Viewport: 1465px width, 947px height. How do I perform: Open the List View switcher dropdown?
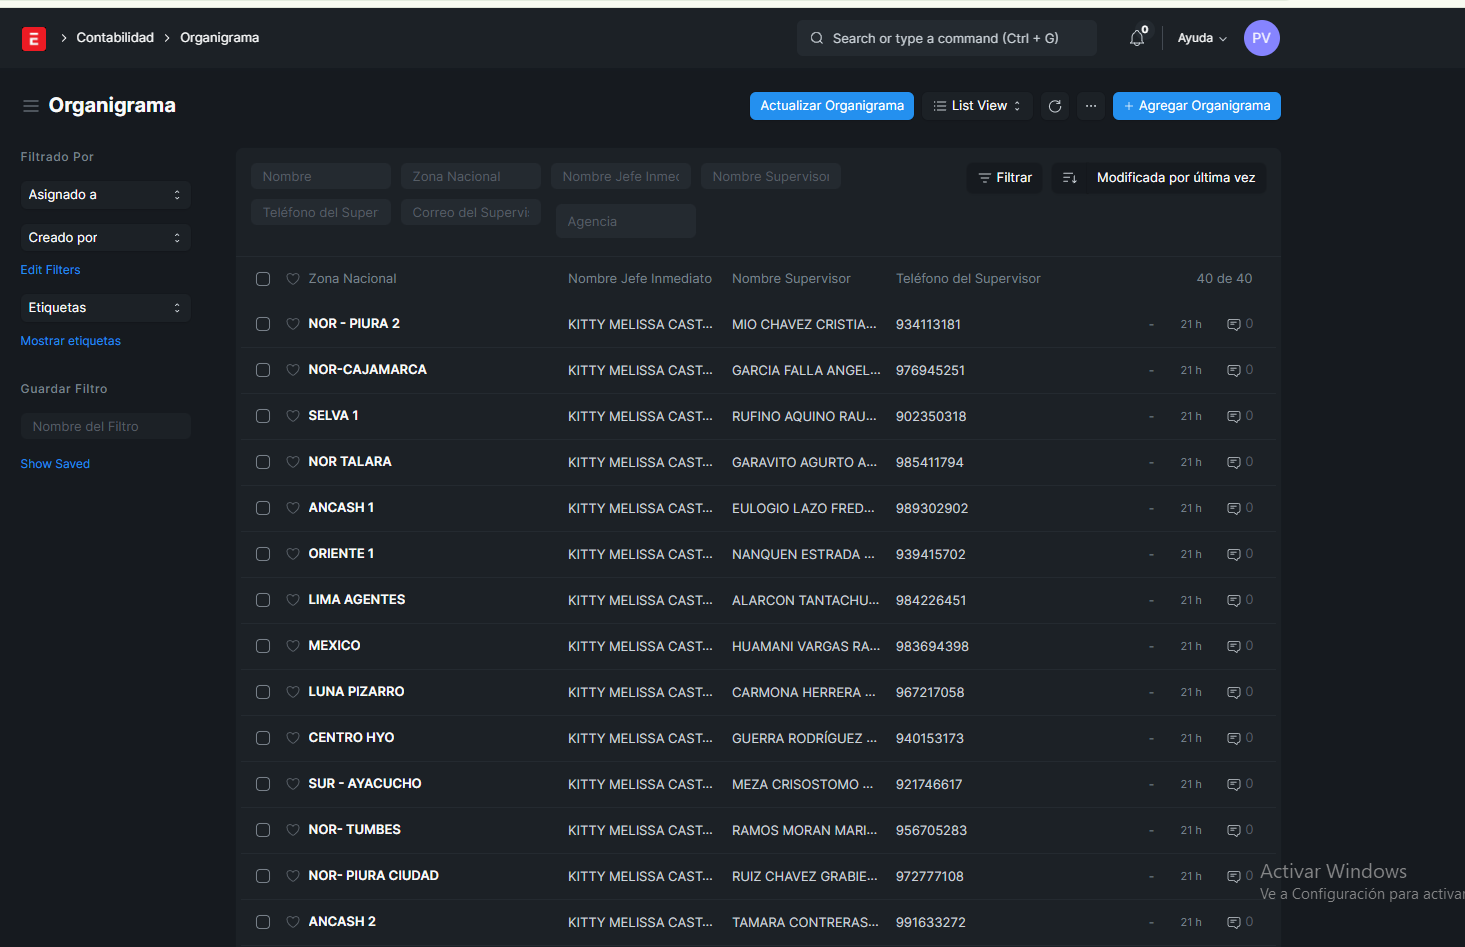coord(977,106)
